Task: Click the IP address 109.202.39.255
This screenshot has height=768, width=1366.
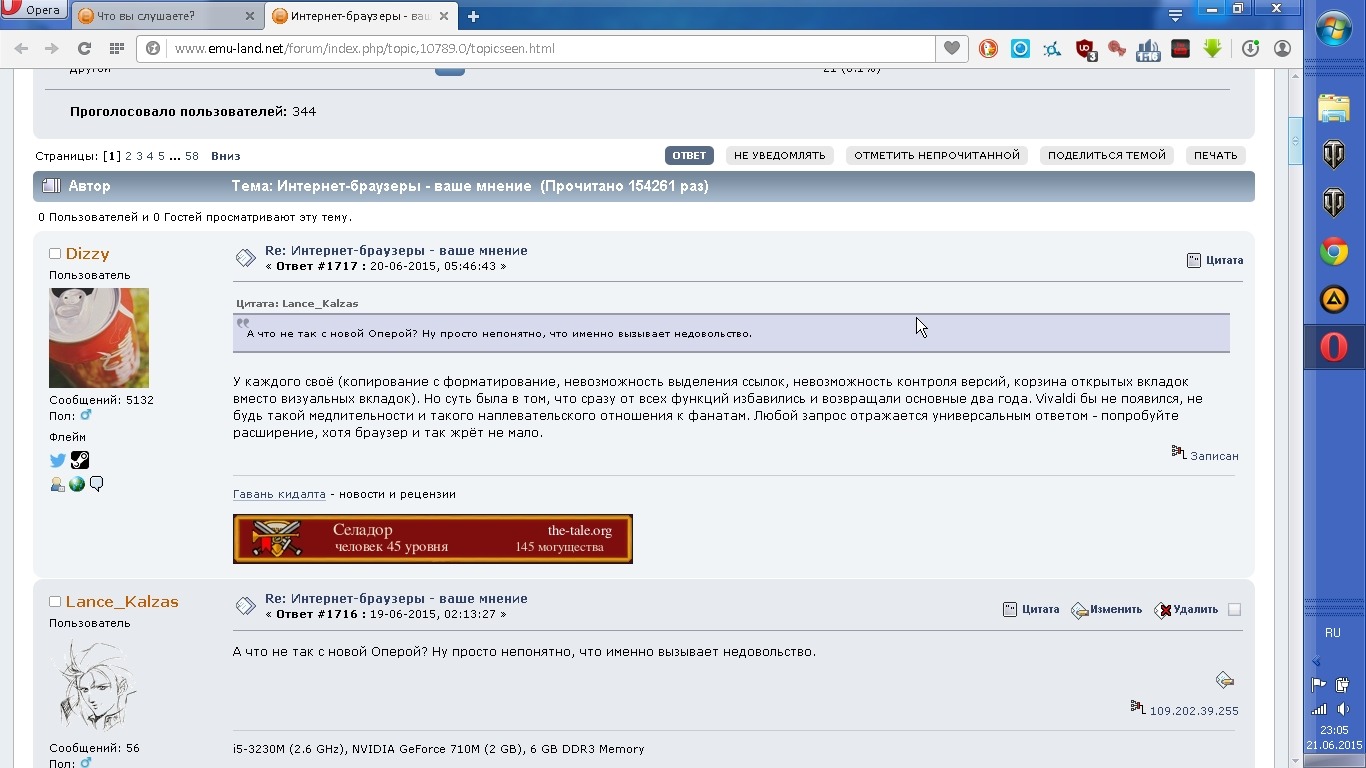Action: click(x=1194, y=711)
